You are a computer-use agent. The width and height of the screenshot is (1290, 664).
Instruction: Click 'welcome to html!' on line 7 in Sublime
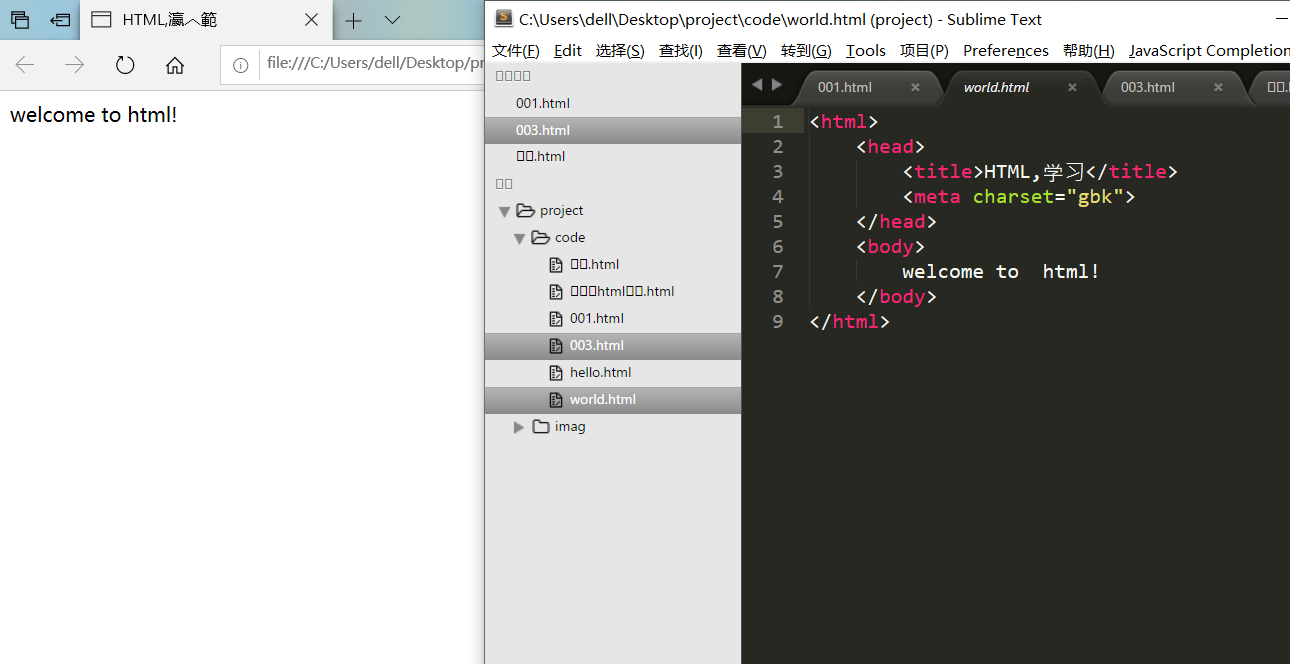pos(1001,272)
